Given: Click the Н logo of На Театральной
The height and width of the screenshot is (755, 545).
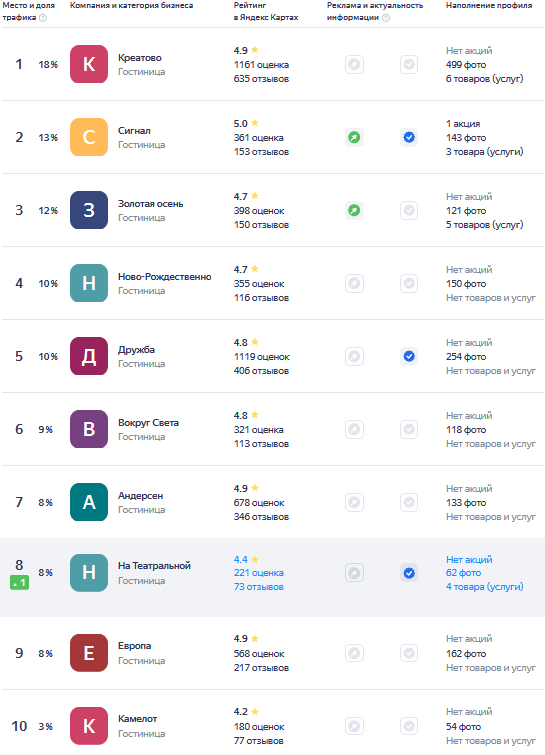Looking at the screenshot, I should pyautogui.click(x=89, y=573).
